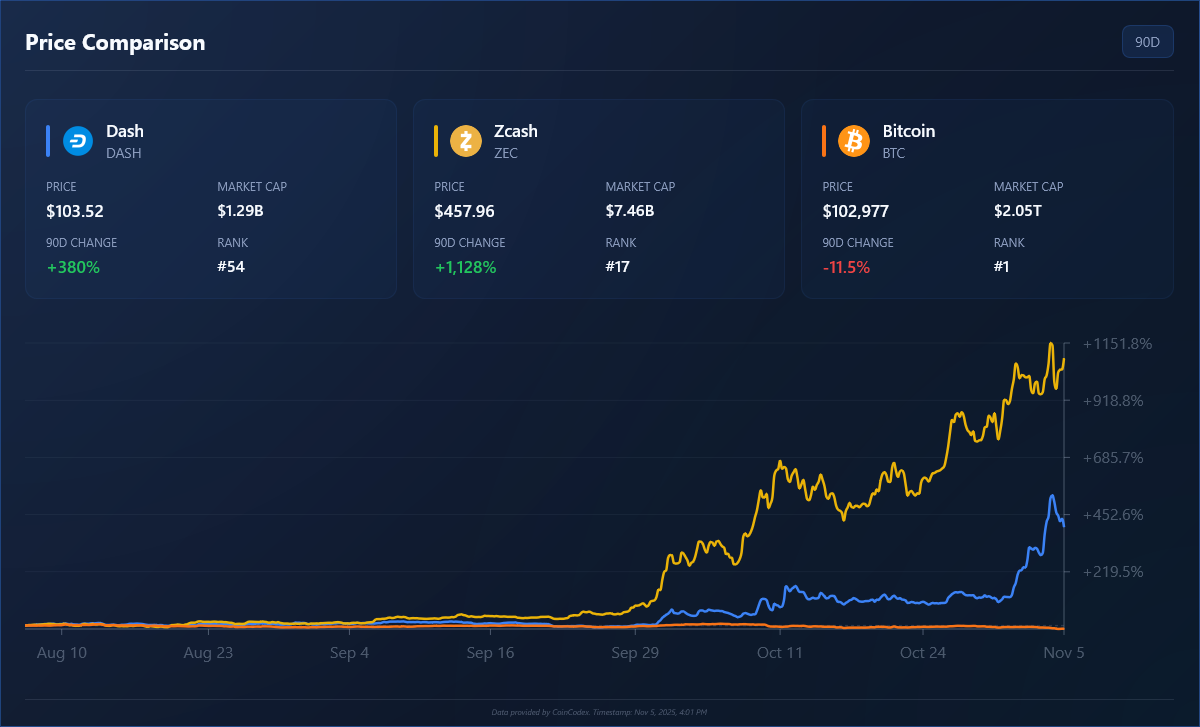Viewport: 1200px width, 727px height.
Task: Click the Dash logo icon
Action: tap(78, 140)
